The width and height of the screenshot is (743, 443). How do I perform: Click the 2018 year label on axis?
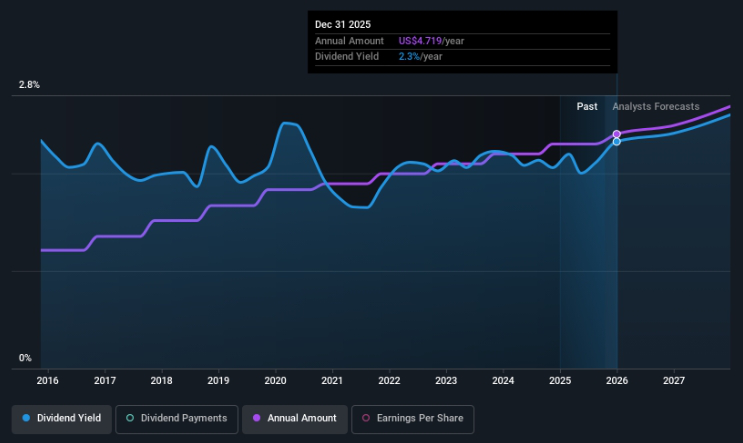(x=162, y=381)
